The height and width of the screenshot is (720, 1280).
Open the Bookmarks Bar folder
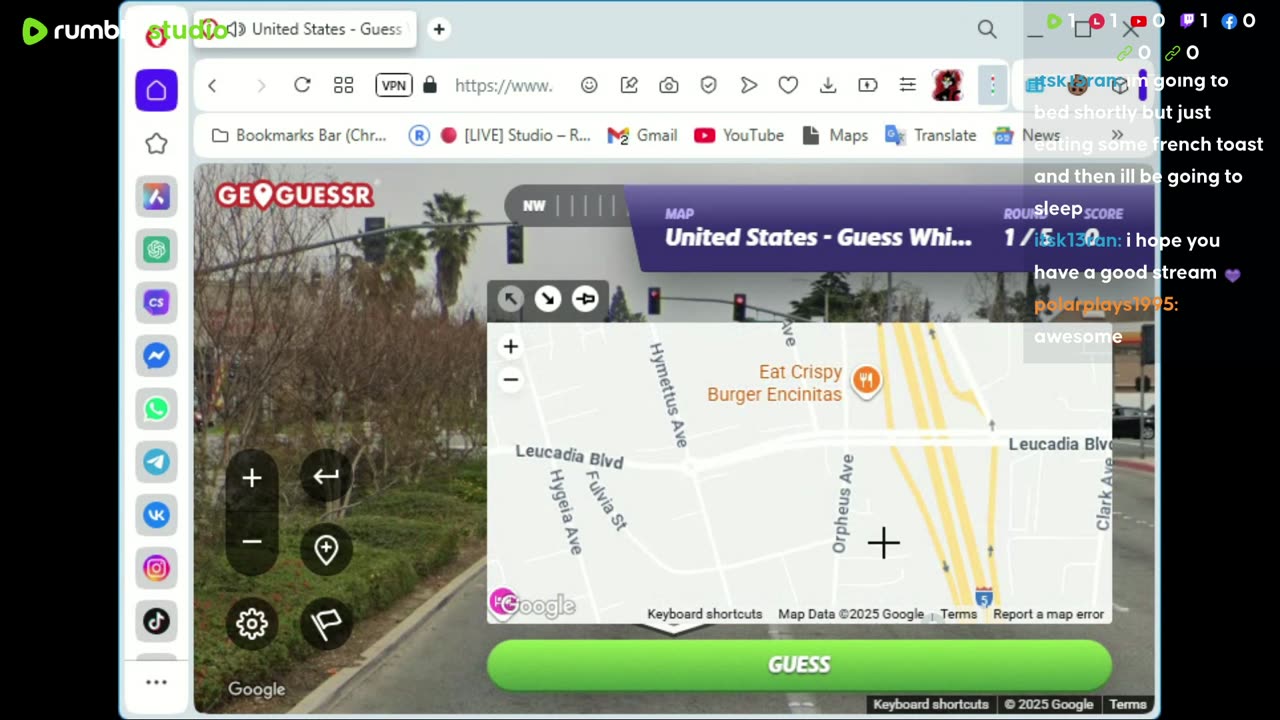[299, 135]
